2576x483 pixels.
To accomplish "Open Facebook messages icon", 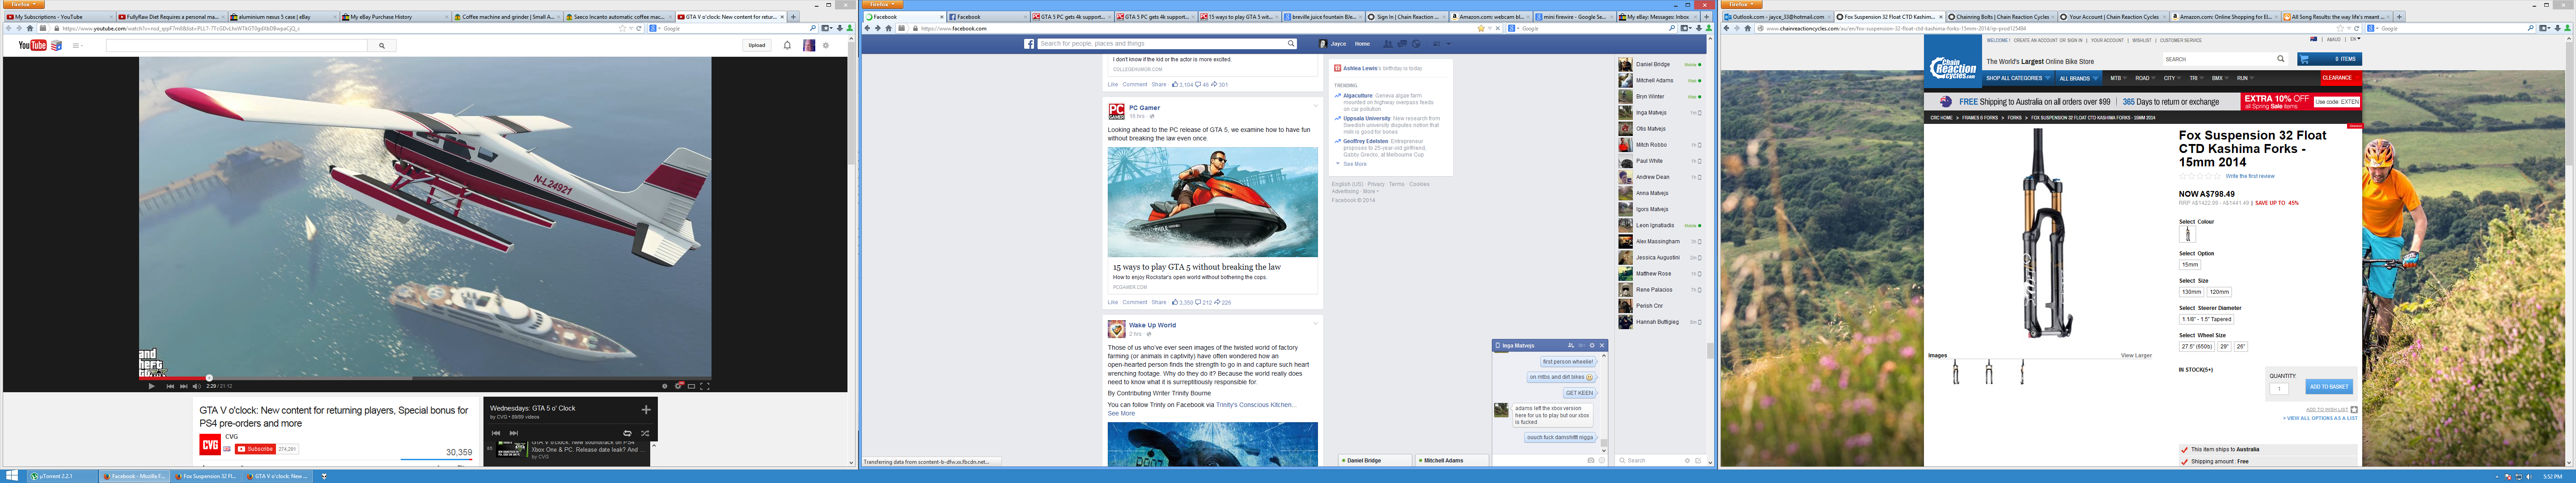I will coord(1403,44).
